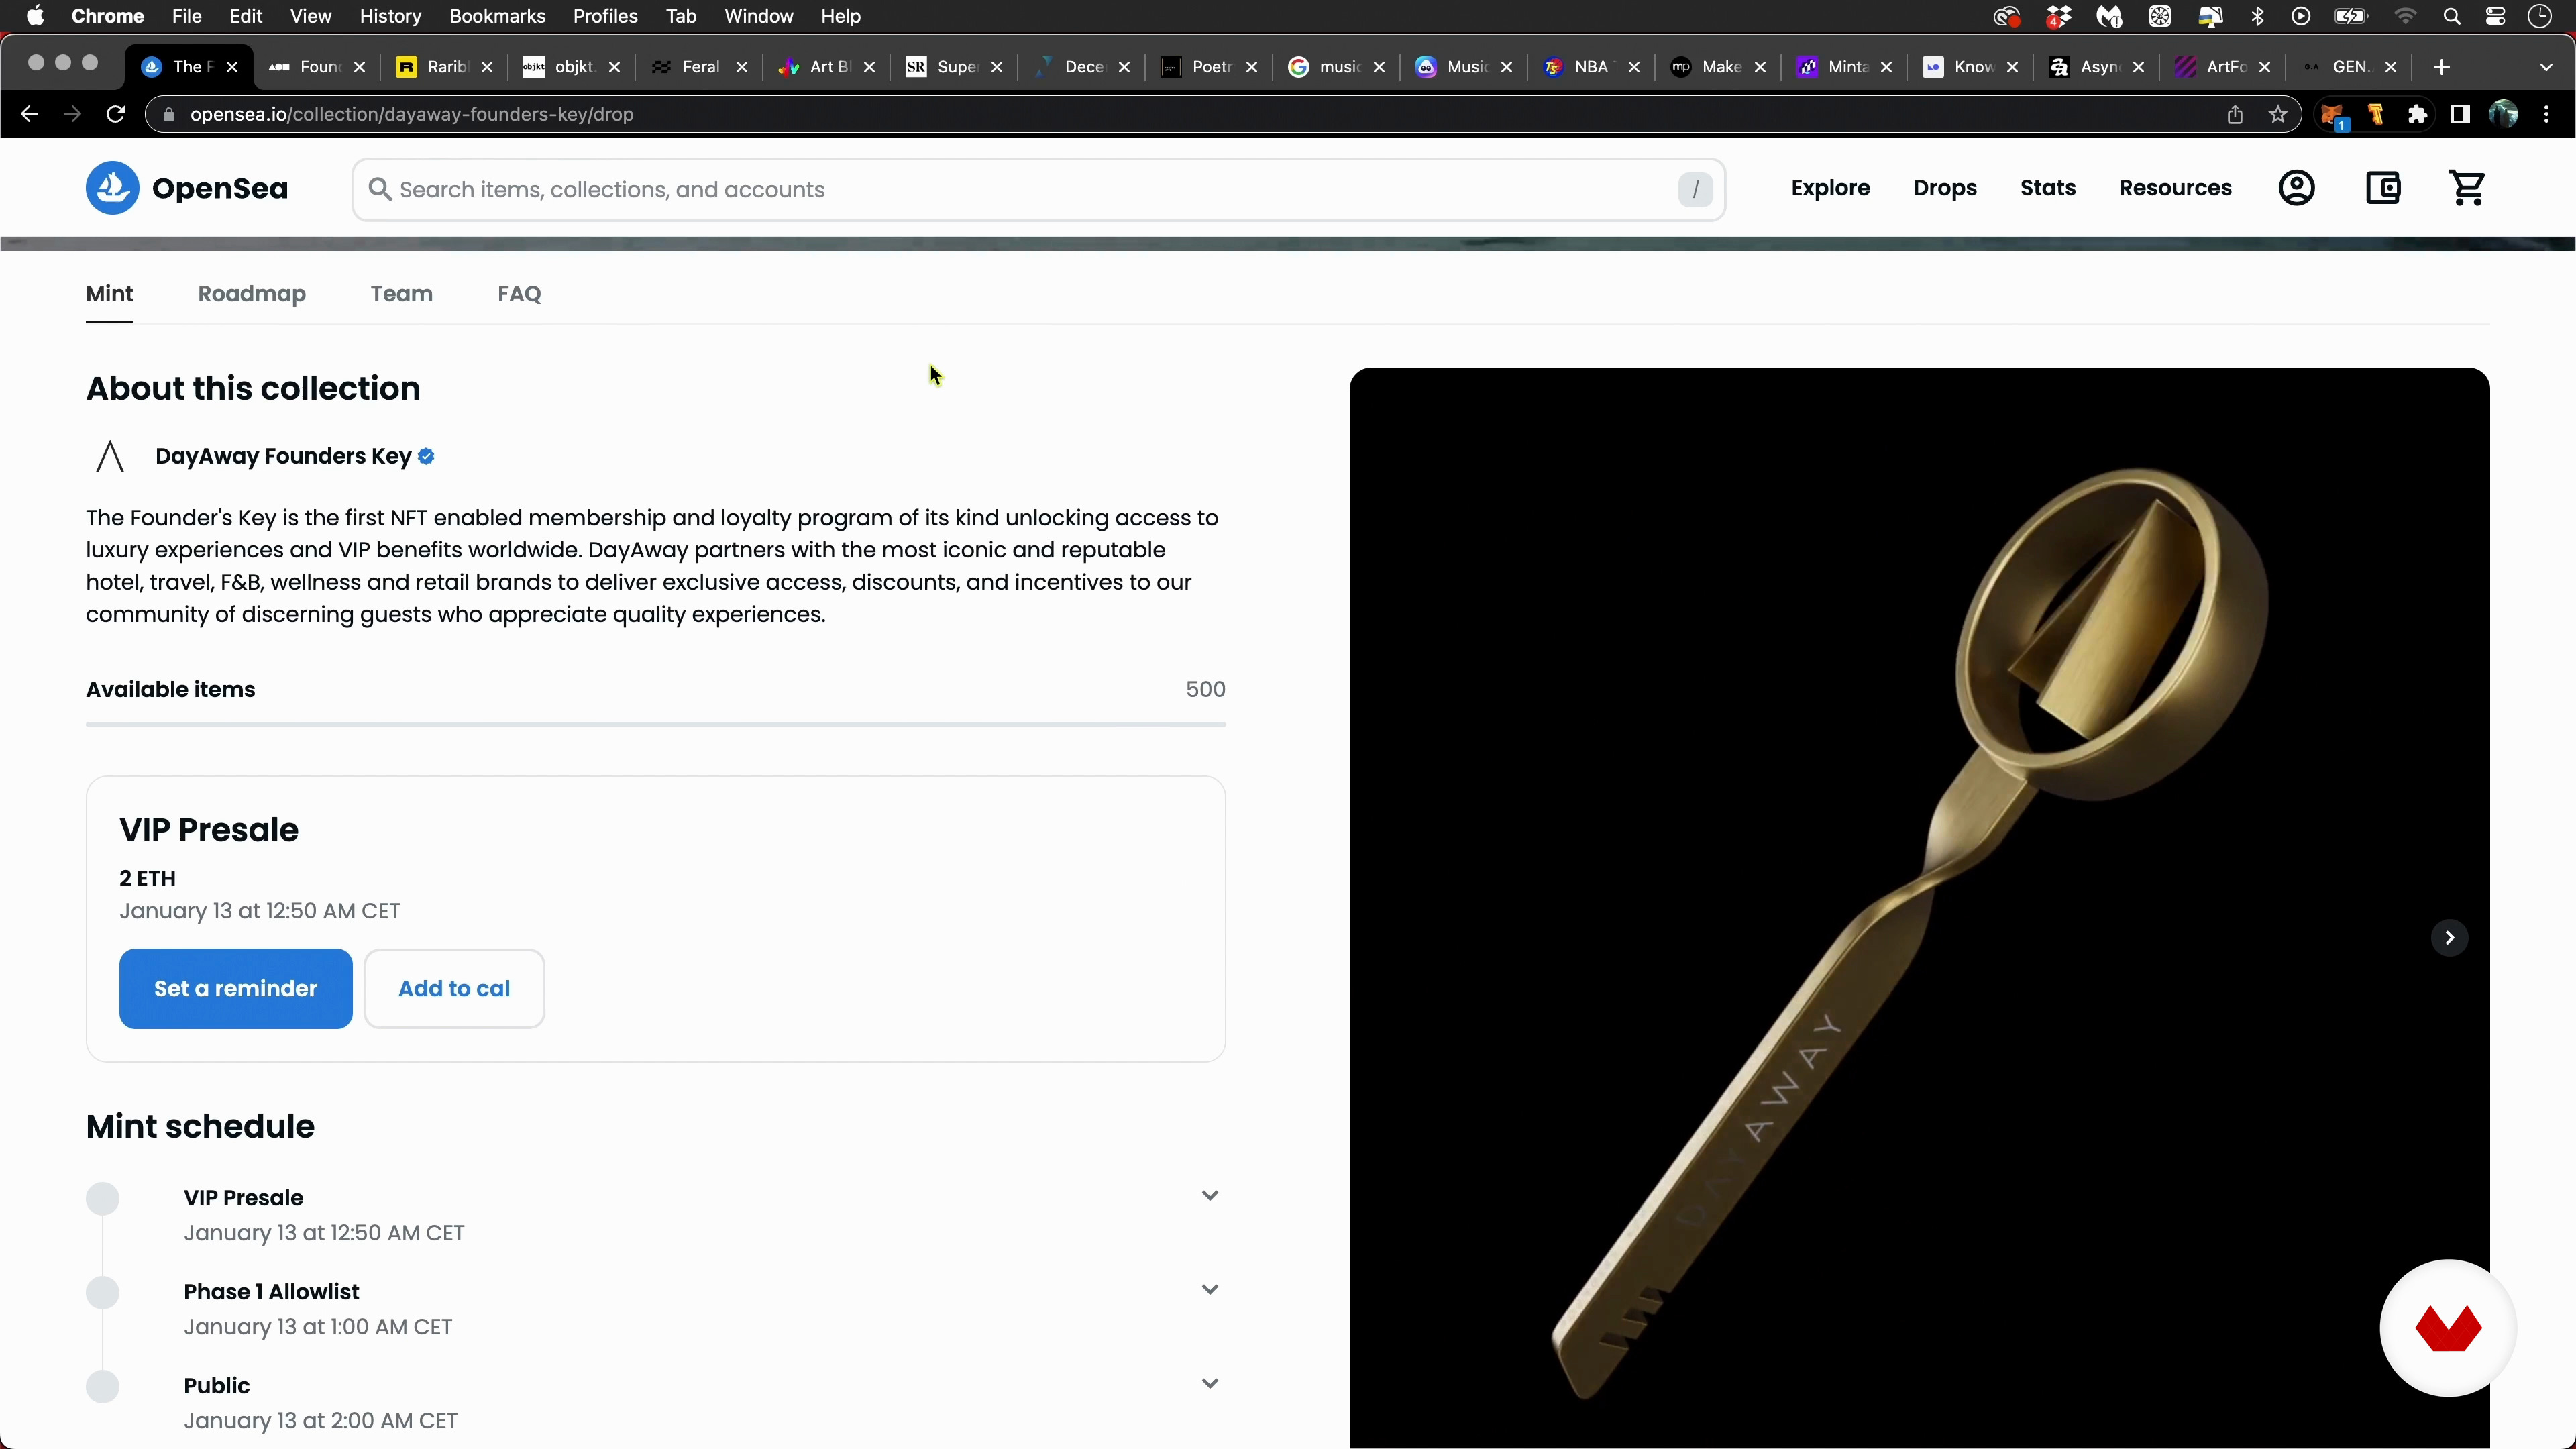Click the available items progress bar
The image size is (2576, 1449).
click(655, 724)
